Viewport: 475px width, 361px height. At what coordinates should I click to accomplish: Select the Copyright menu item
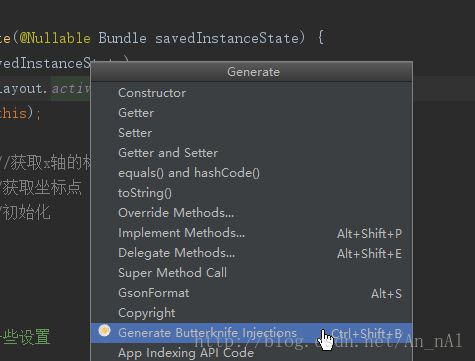(252, 313)
